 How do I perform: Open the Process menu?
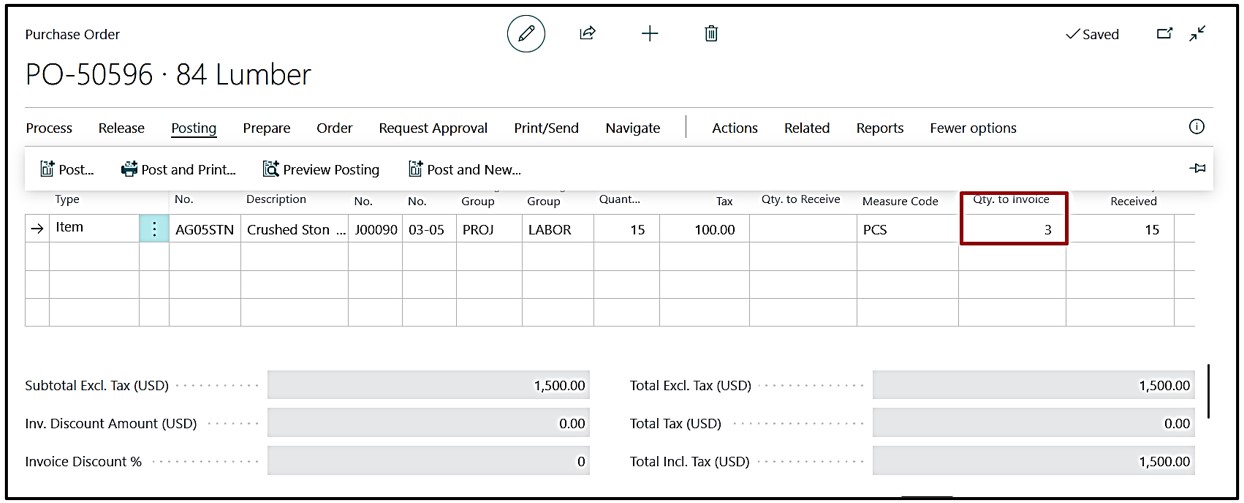[49, 128]
